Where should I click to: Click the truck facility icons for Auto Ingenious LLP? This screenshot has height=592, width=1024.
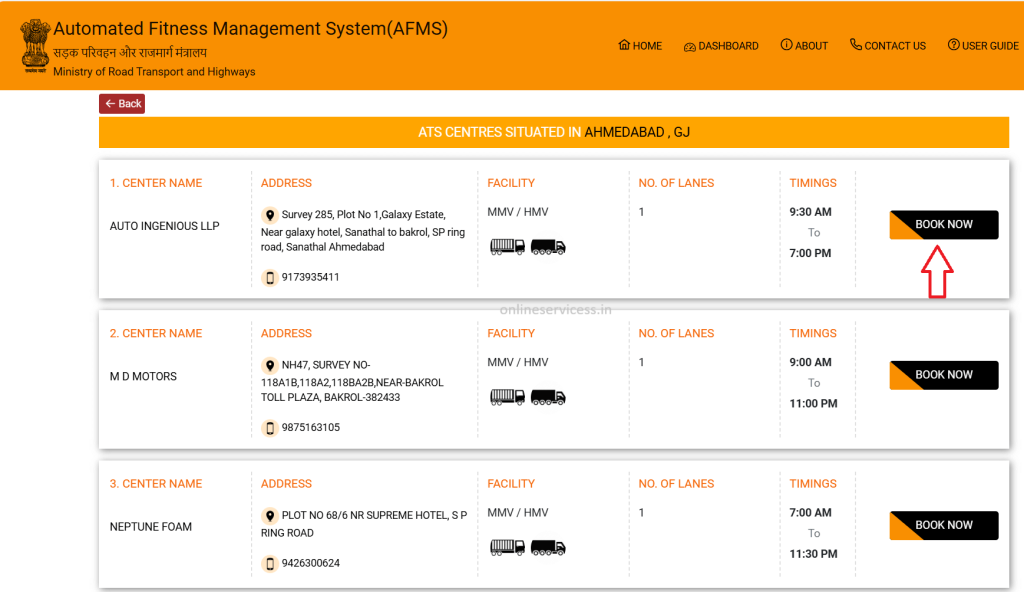point(527,246)
